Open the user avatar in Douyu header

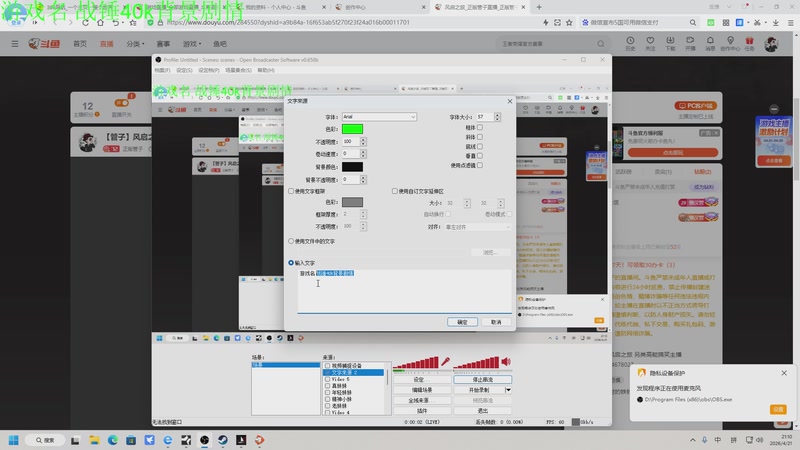[x=771, y=44]
